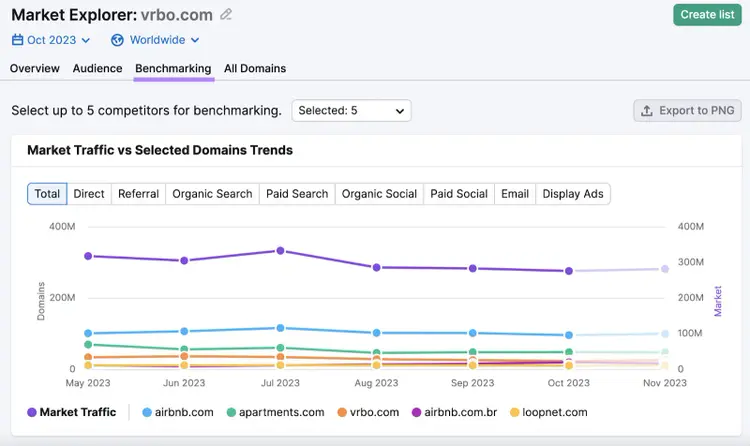The width and height of the screenshot is (750, 446).
Task: Toggle apartments.com legend series
Action: click(276, 412)
